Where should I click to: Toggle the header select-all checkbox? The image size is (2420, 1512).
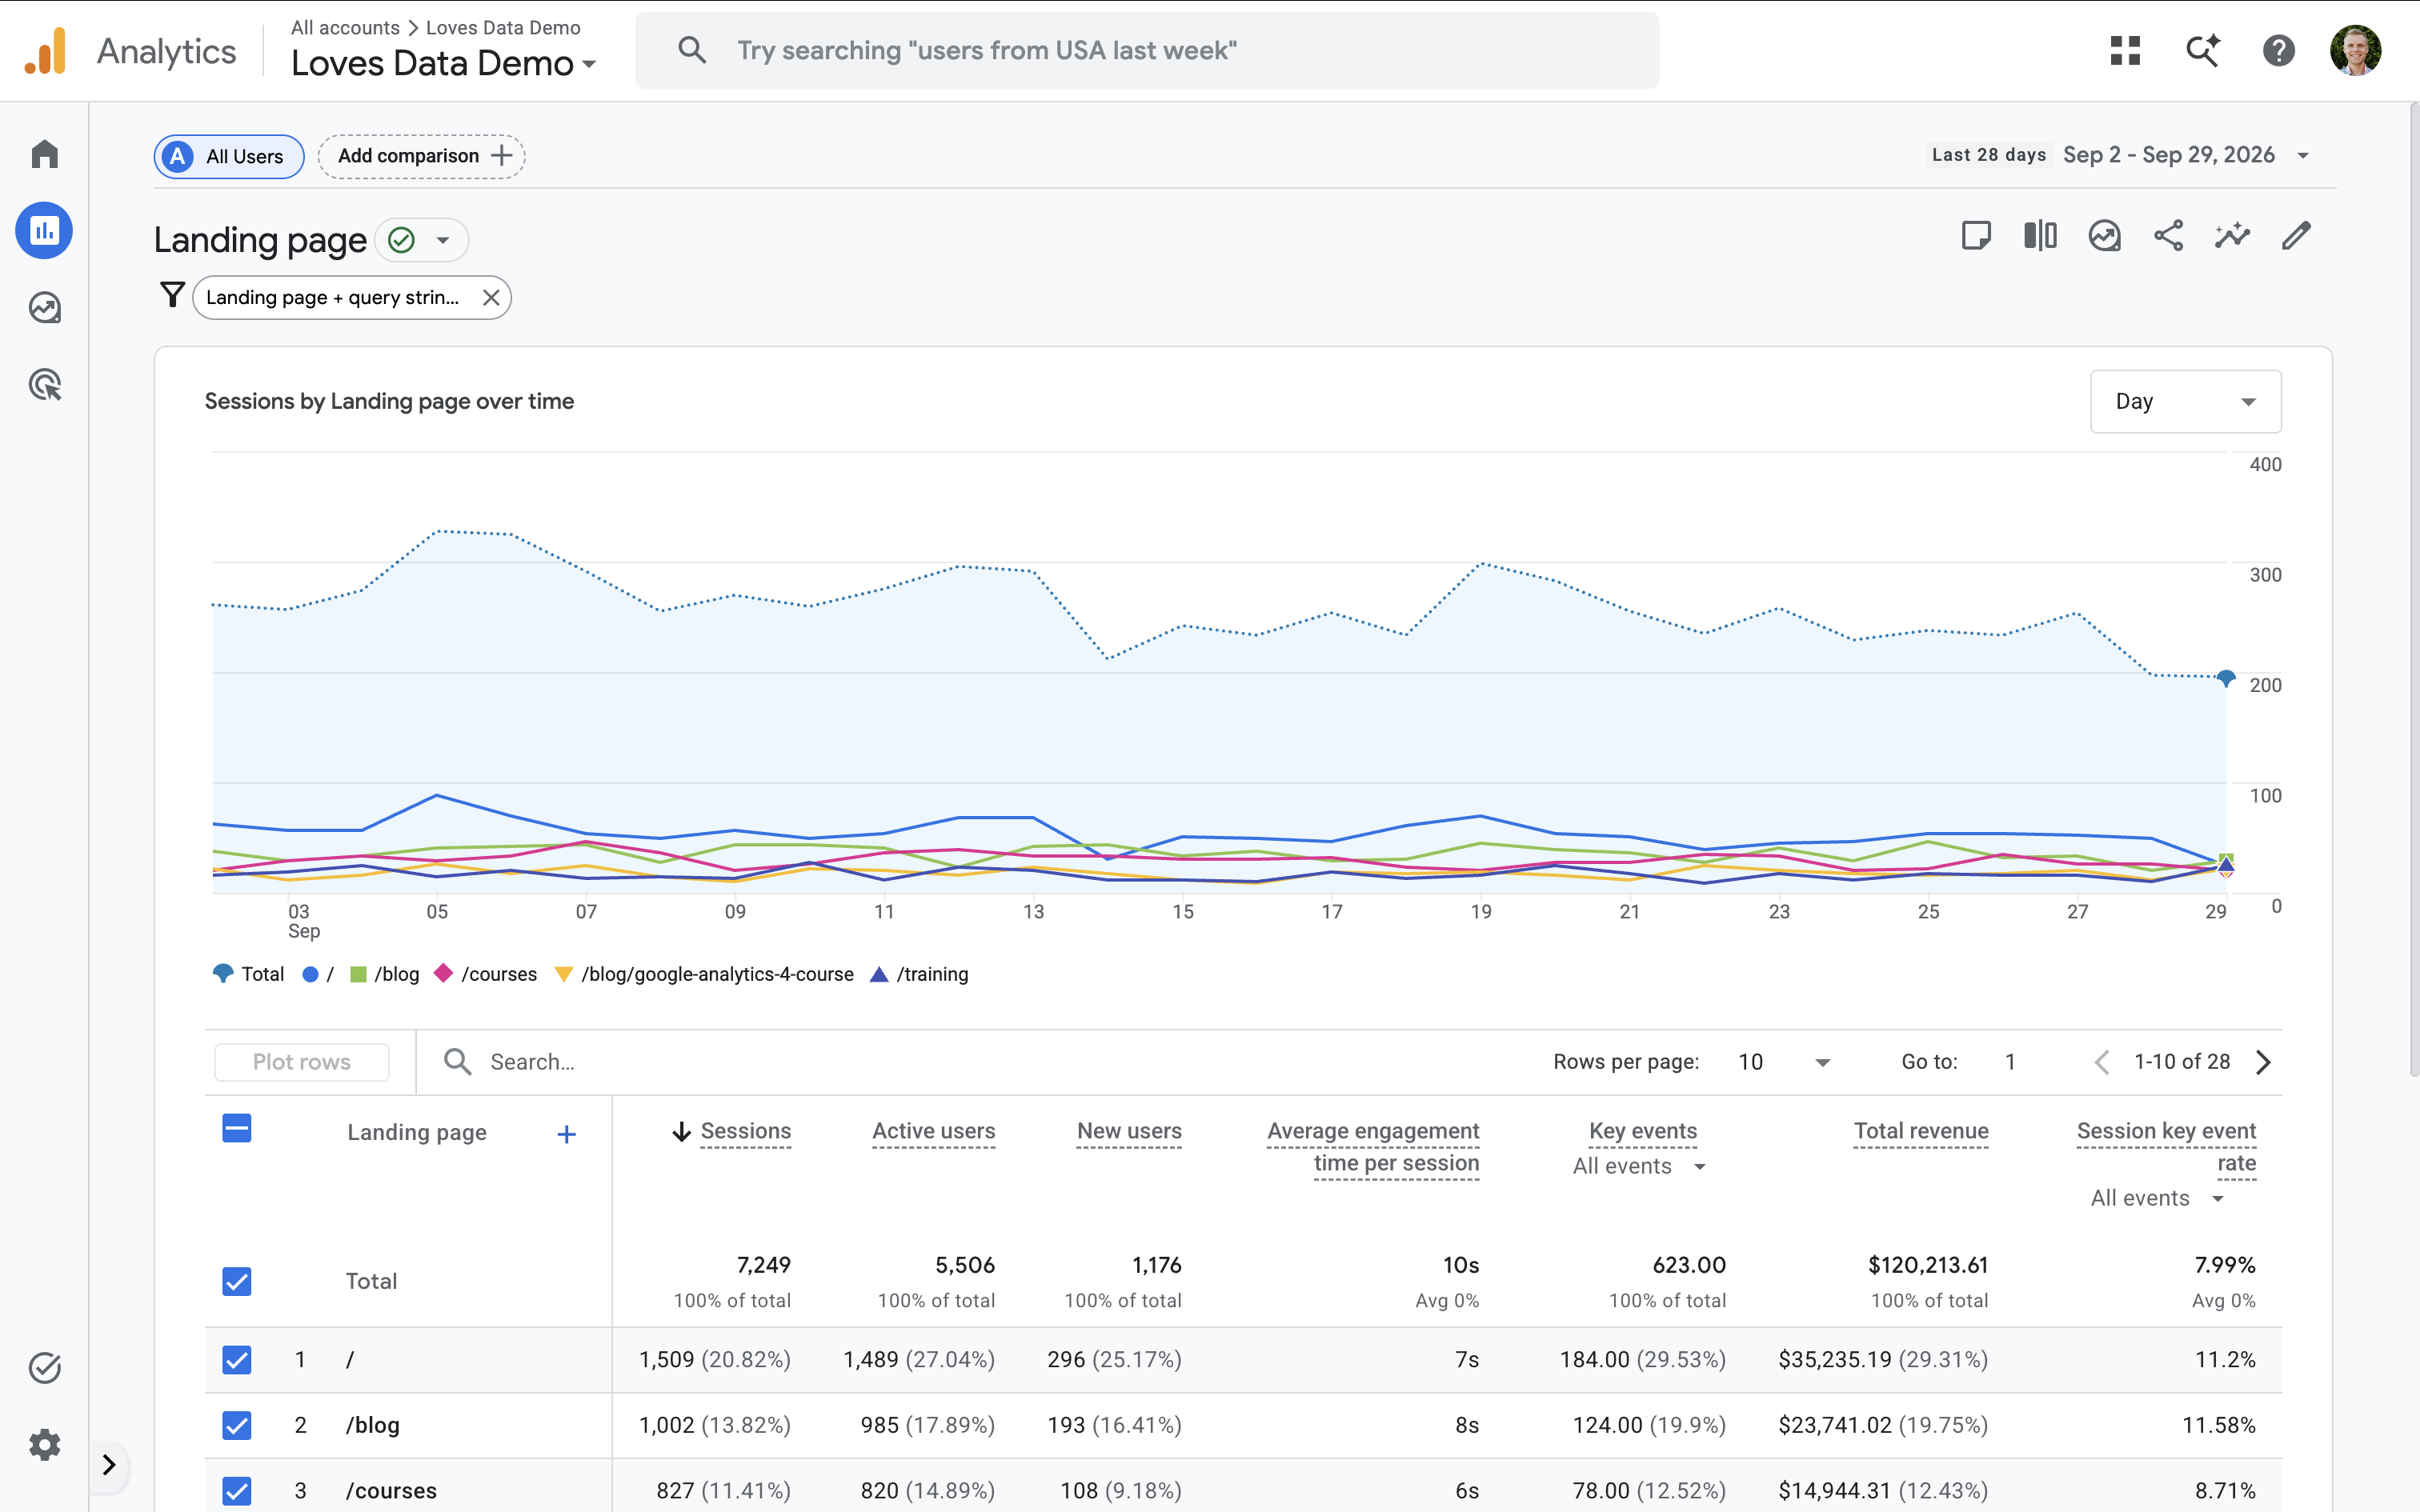point(237,1129)
